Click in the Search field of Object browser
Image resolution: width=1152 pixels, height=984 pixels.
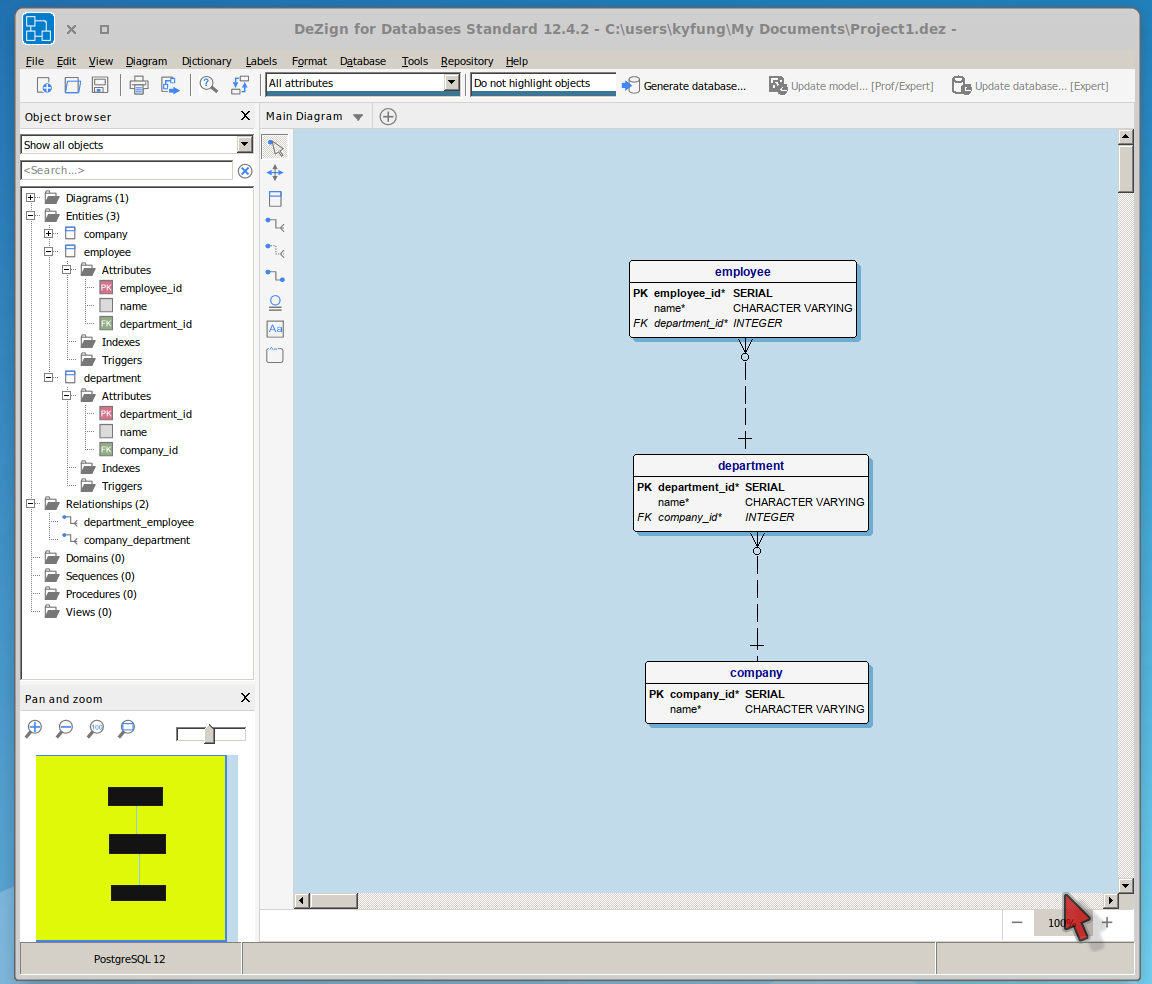pos(125,170)
